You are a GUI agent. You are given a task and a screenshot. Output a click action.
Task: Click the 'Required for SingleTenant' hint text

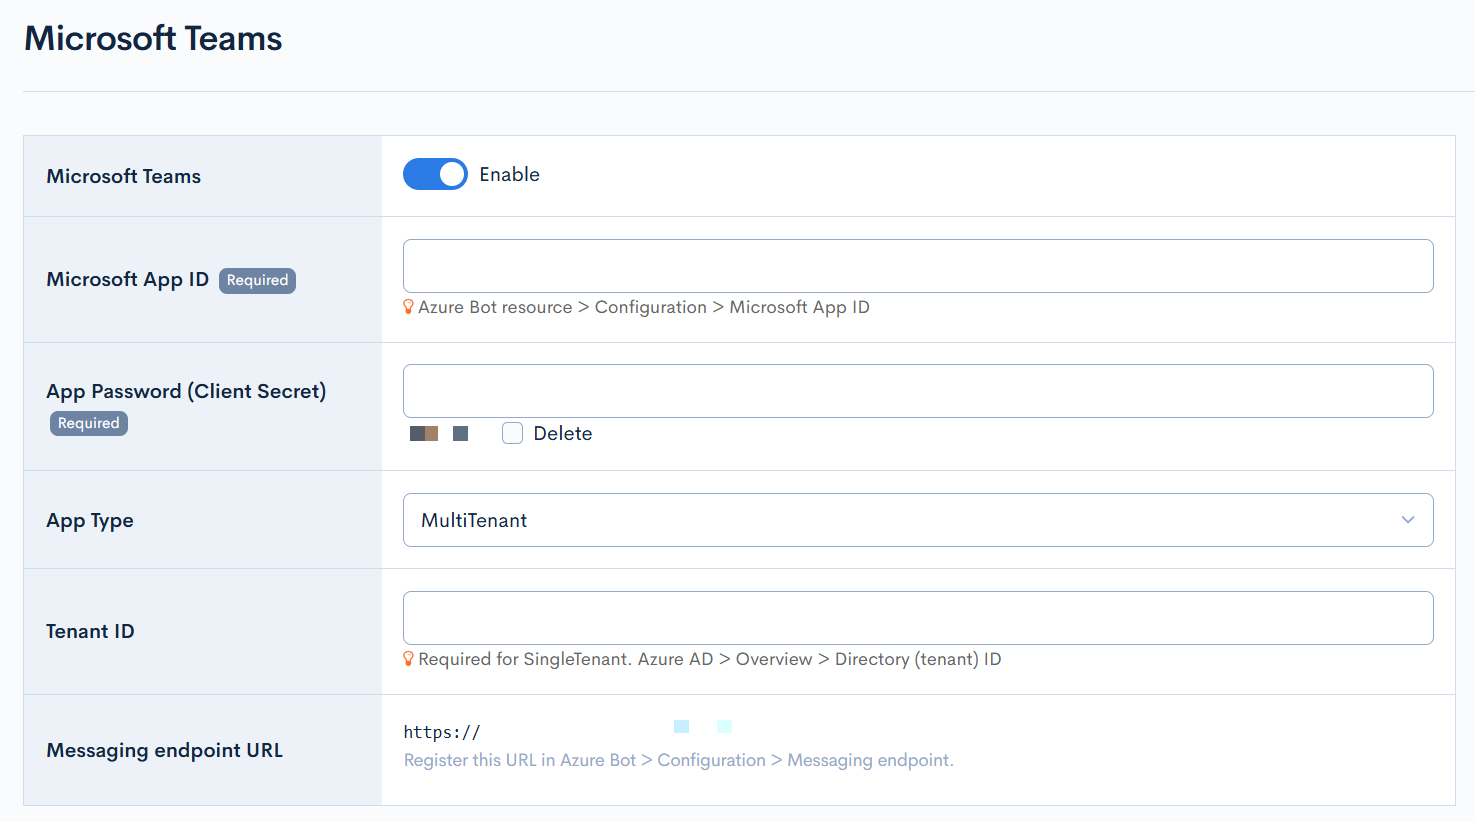tap(710, 659)
